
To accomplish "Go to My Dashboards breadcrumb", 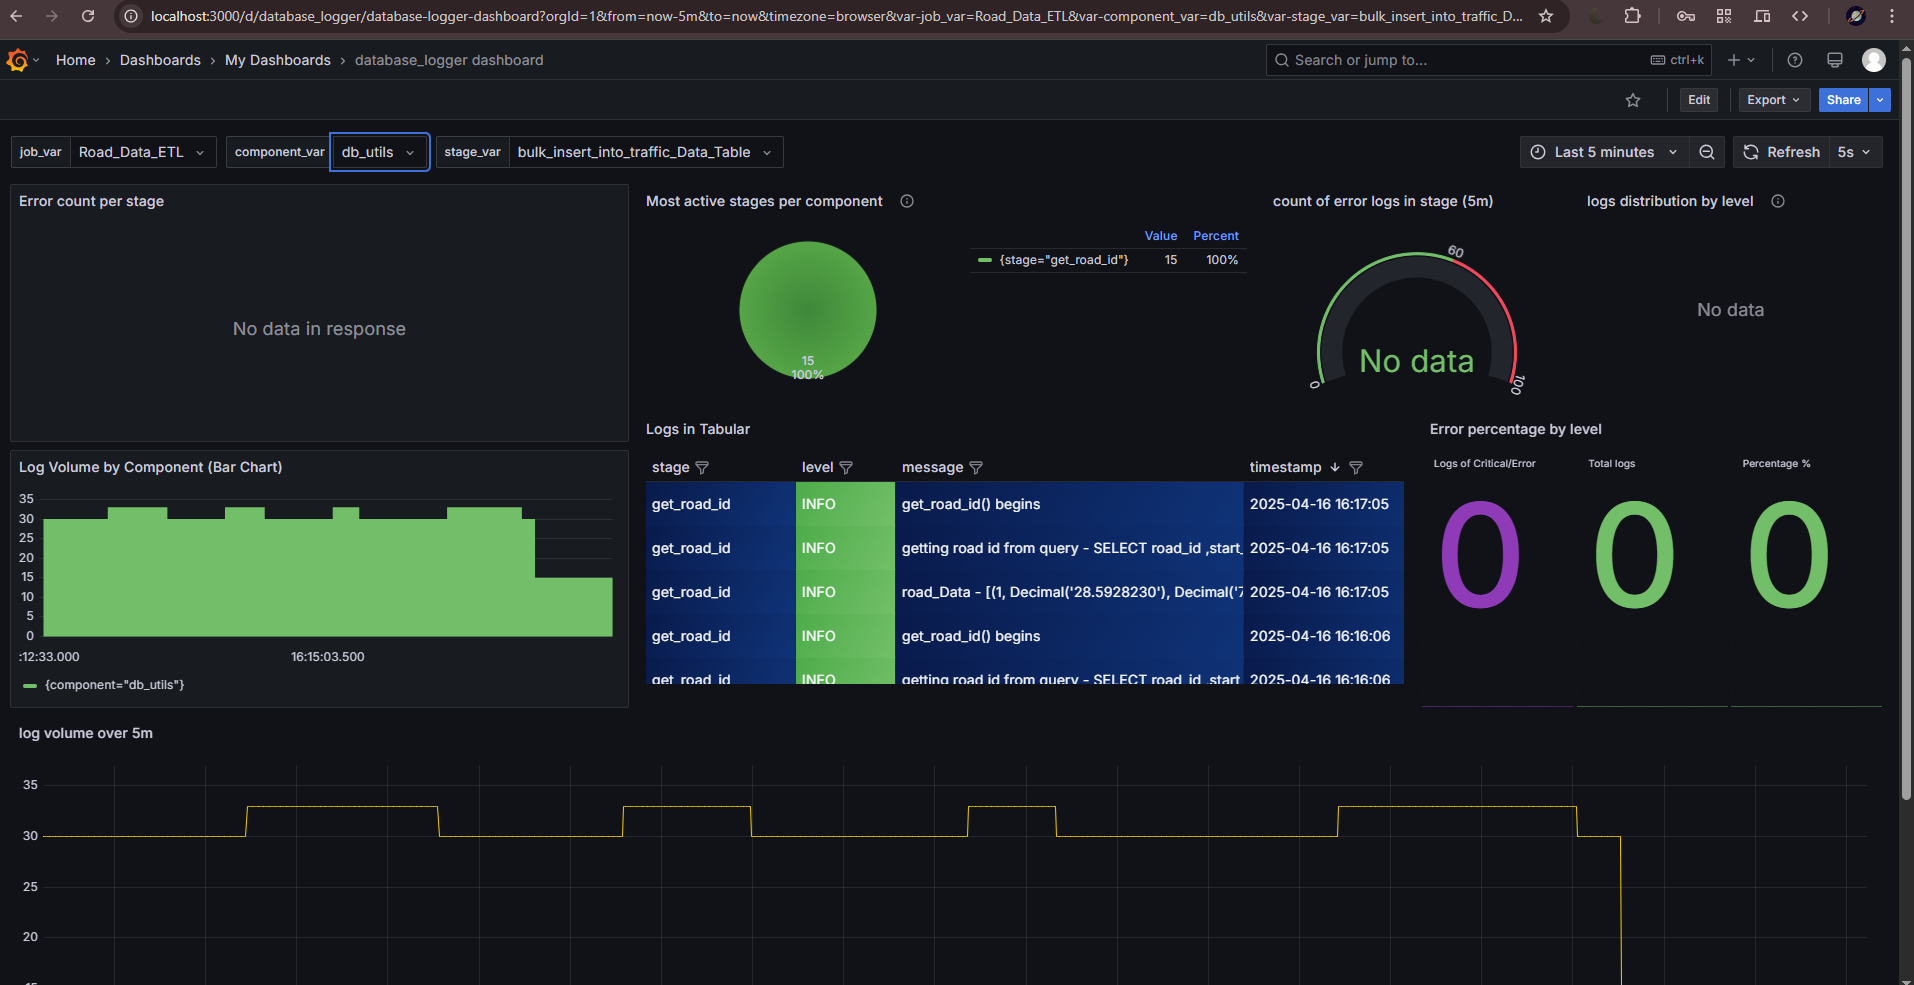I will click(x=277, y=61).
